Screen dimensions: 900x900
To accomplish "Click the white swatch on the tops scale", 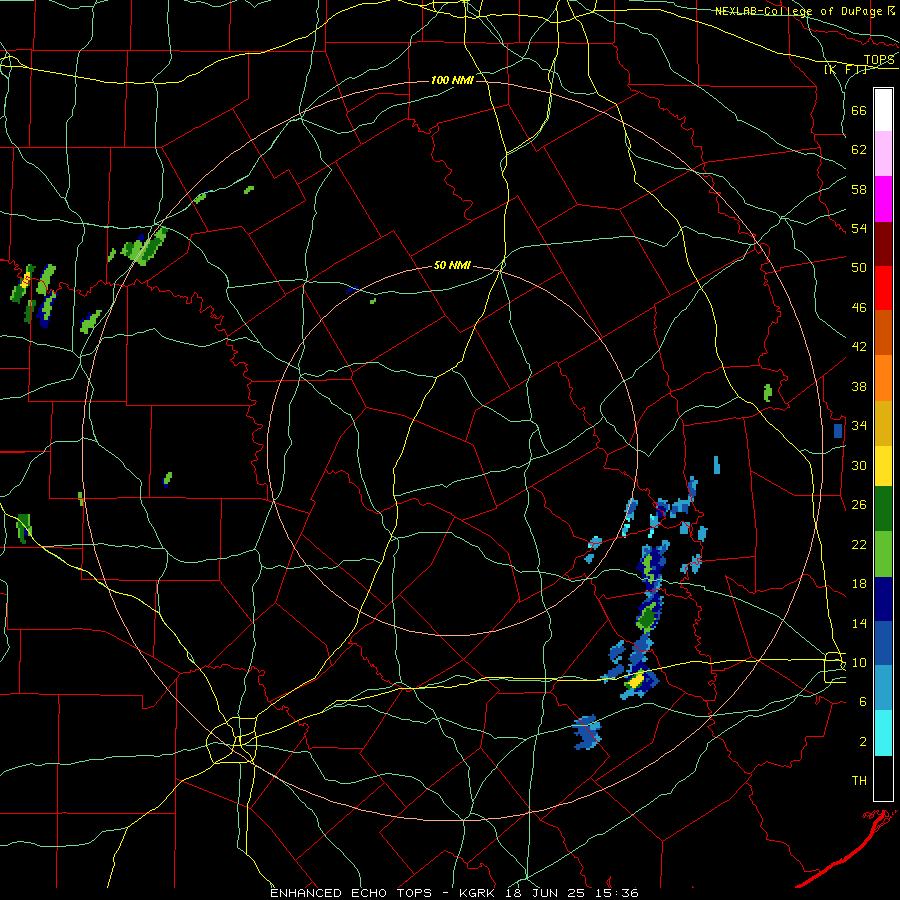I will (883, 110).
